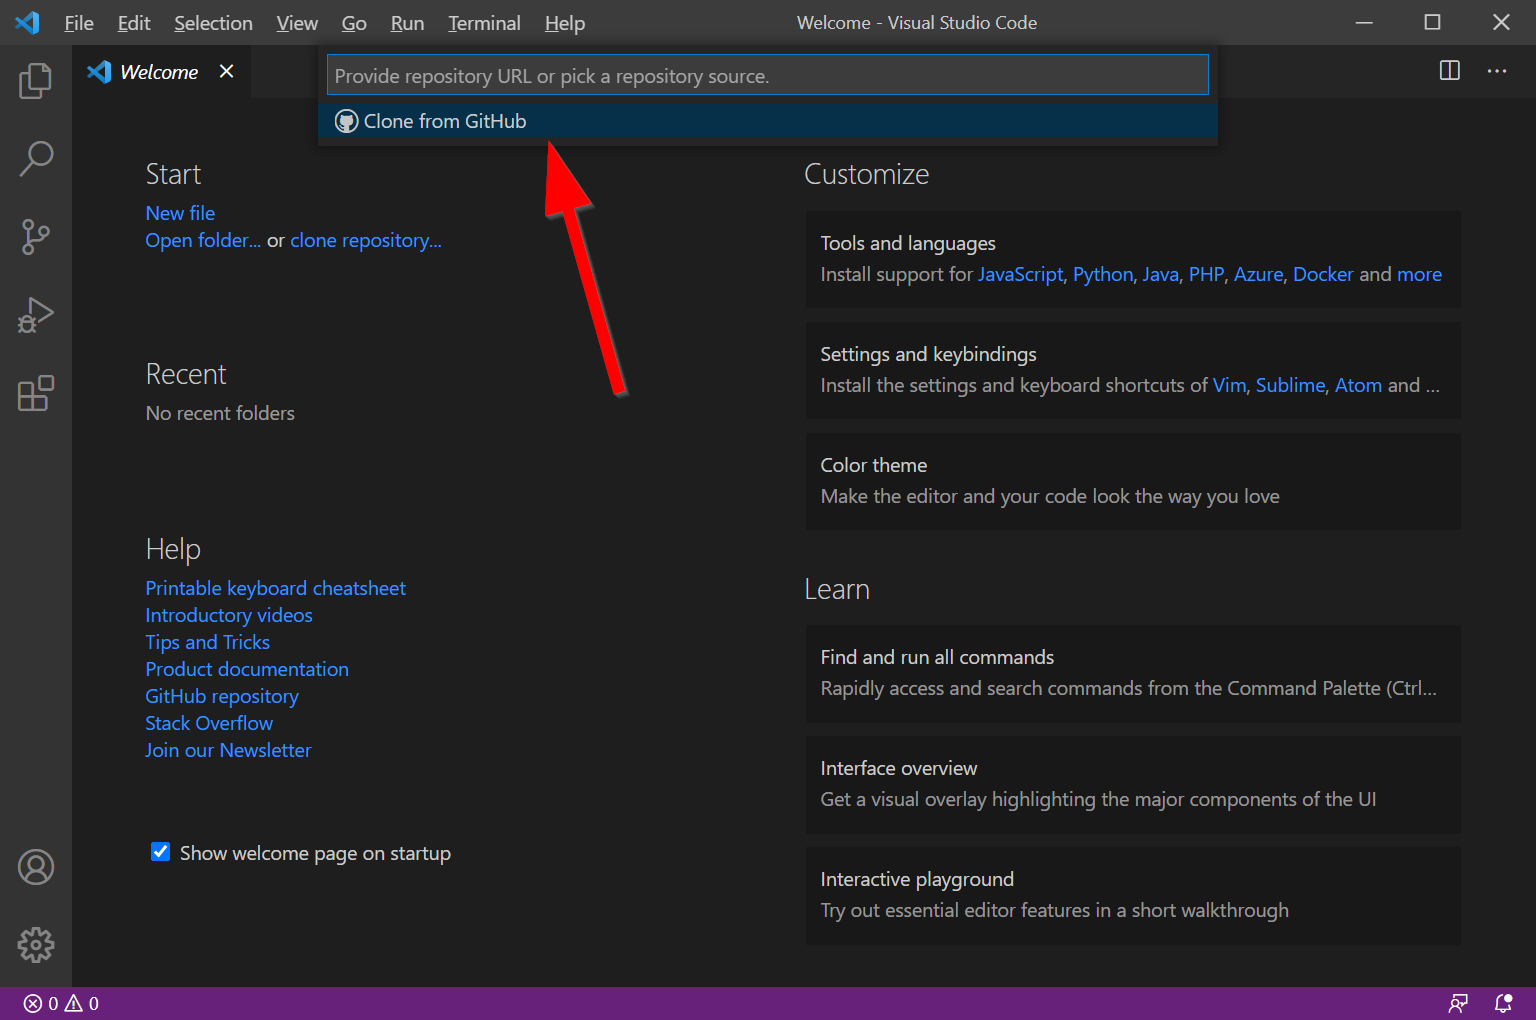Open the Terminal menu
The width and height of the screenshot is (1536, 1020).
(x=484, y=23)
